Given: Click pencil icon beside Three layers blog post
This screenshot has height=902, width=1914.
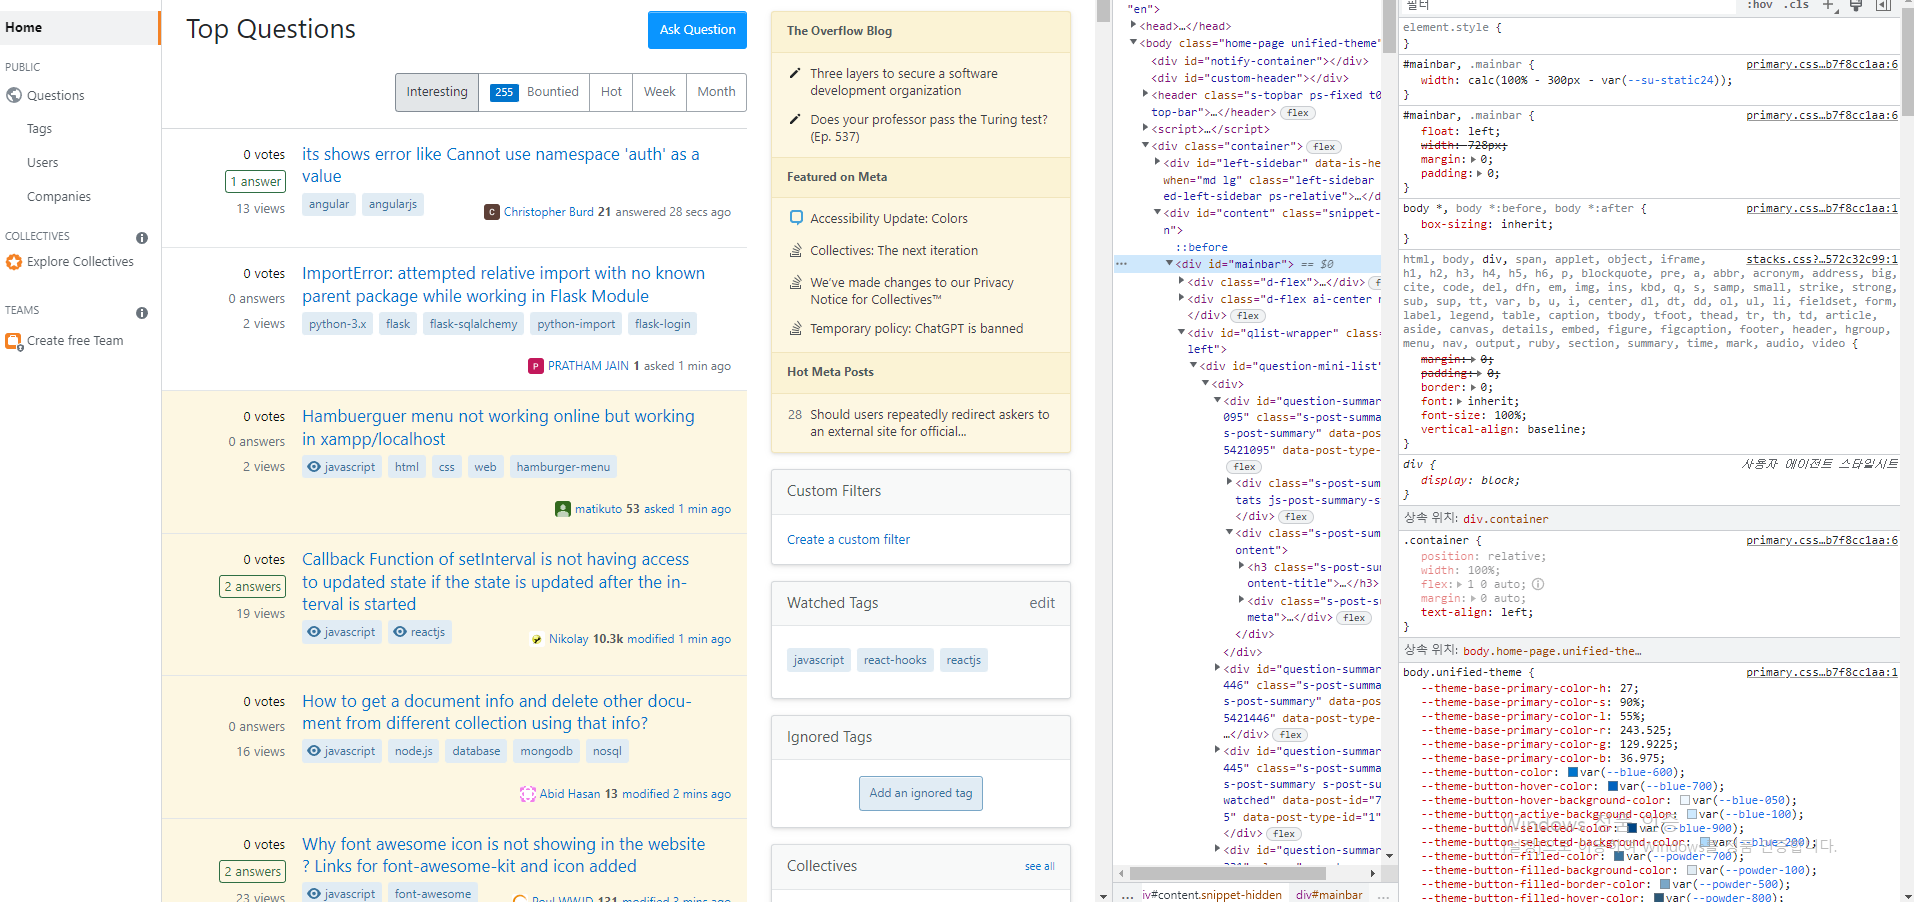Looking at the screenshot, I should [795, 73].
